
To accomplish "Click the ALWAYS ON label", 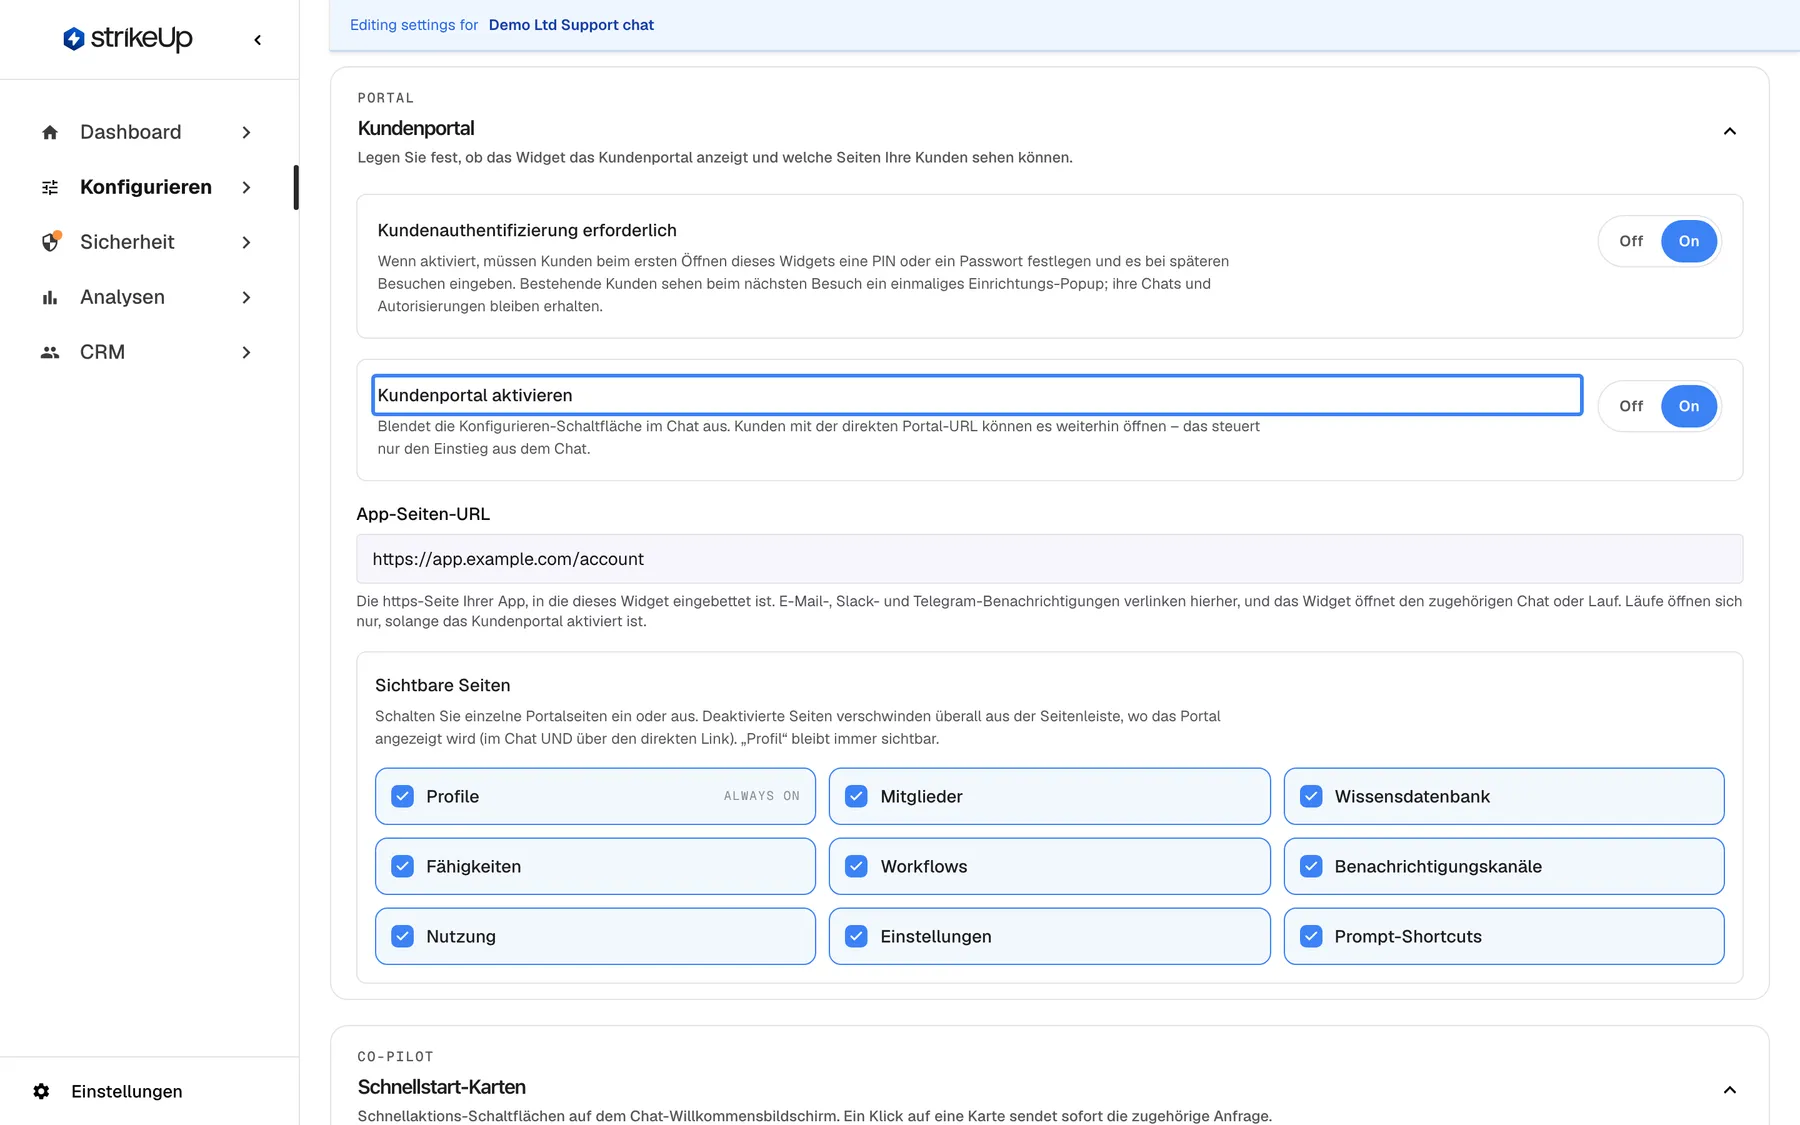I will [762, 796].
